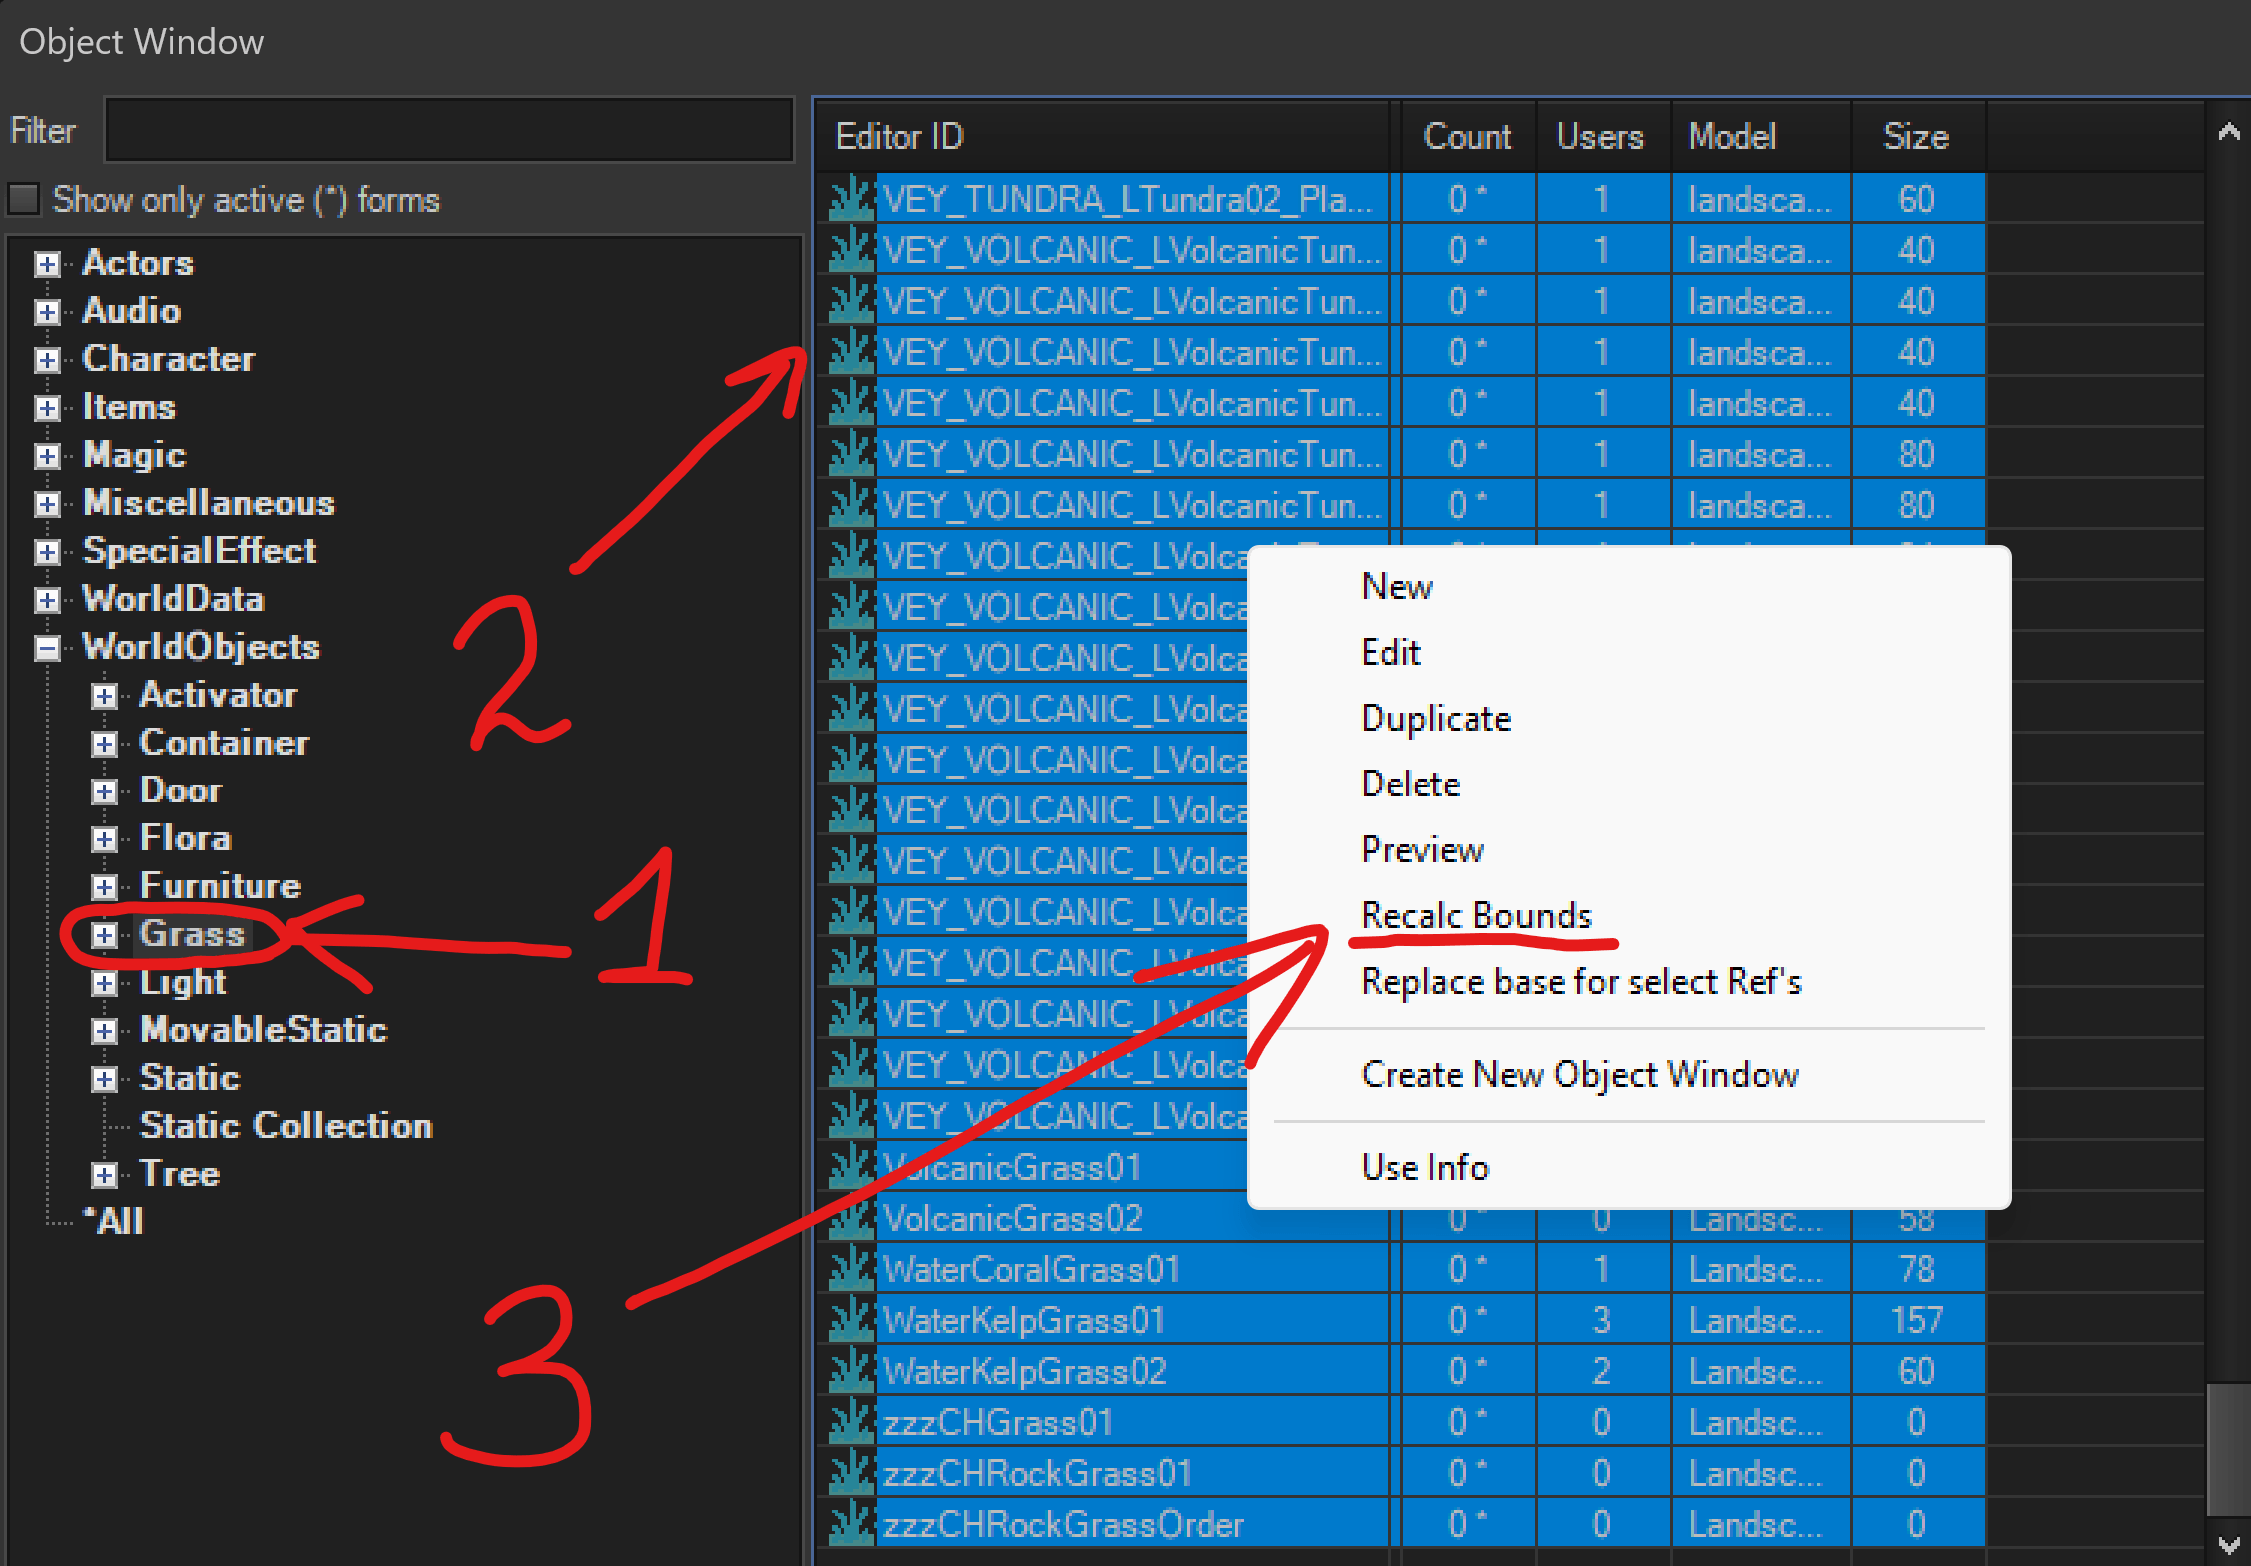The height and width of the screenshot is (1566, 2251).
Task: Click into the Filter text field
Action: (449, 130)
